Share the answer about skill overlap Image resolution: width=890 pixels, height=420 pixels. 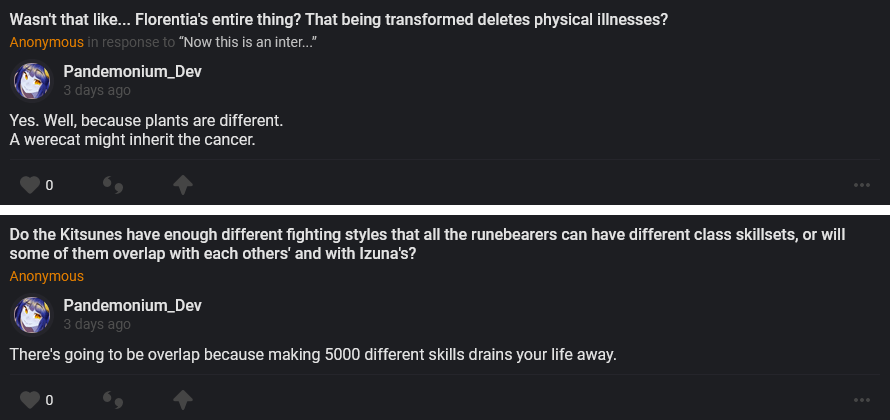pos(183,400)
